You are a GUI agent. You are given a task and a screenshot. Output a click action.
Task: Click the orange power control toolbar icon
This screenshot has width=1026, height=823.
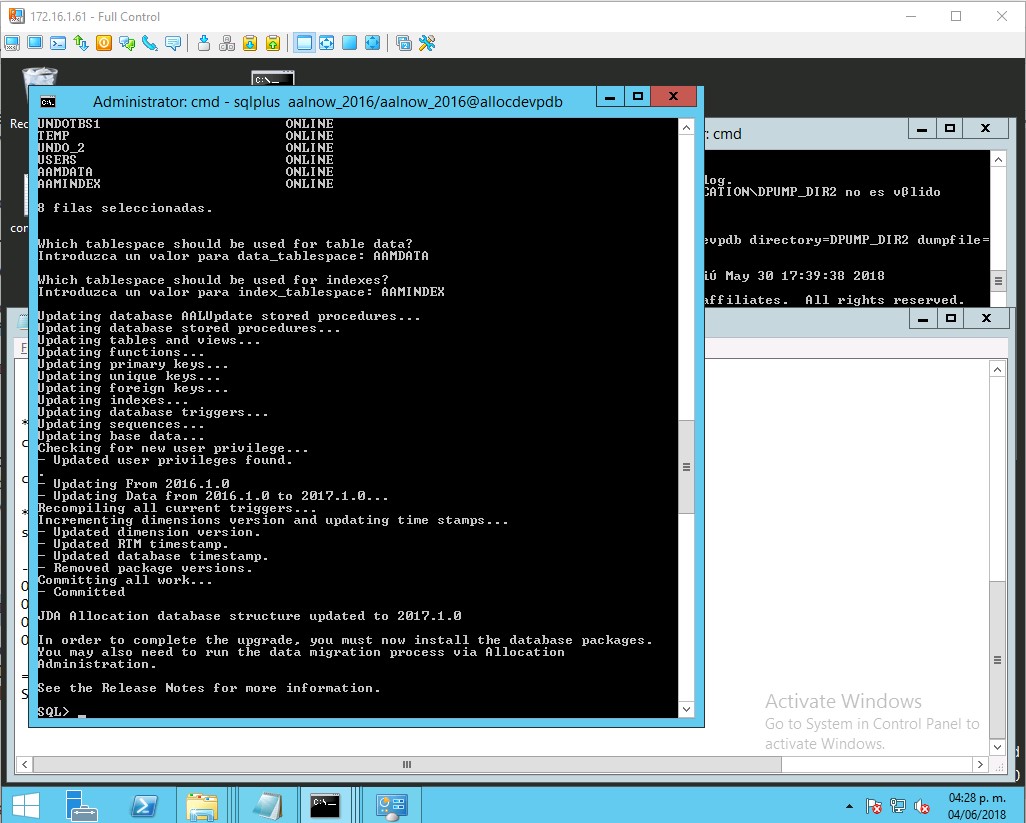click(x=104, y=43)
